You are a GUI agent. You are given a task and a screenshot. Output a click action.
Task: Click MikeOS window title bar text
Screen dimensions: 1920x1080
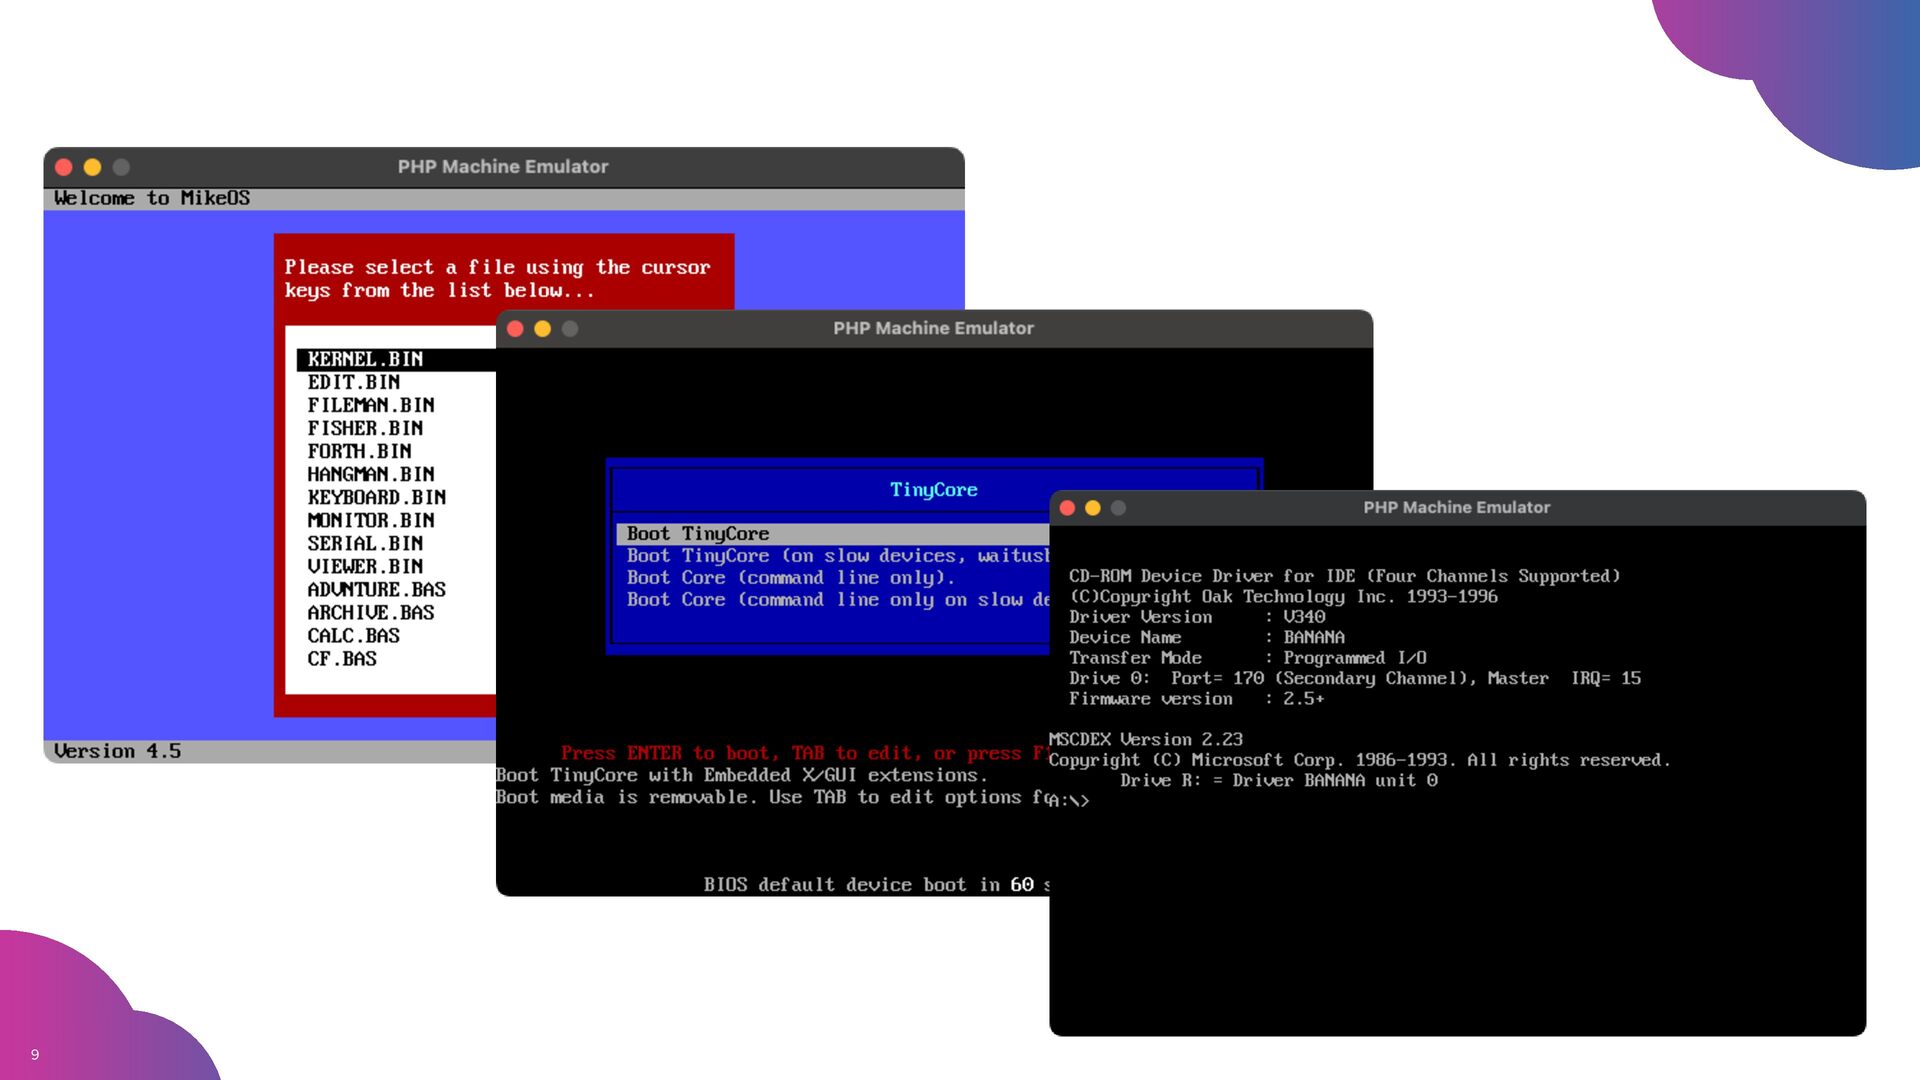click(502, 167)
